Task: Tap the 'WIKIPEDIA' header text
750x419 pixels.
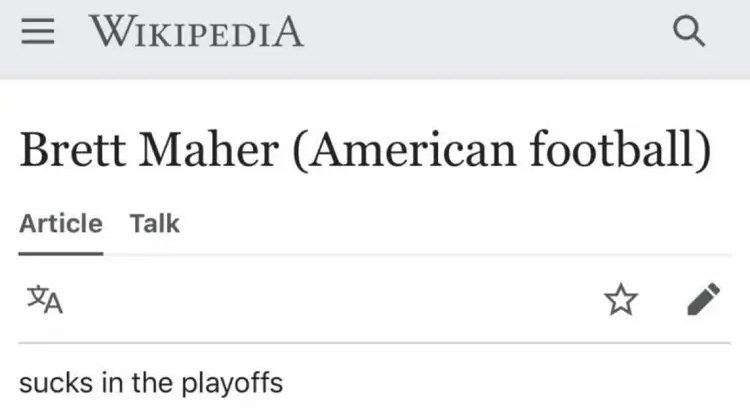Action: click(196, 32)
